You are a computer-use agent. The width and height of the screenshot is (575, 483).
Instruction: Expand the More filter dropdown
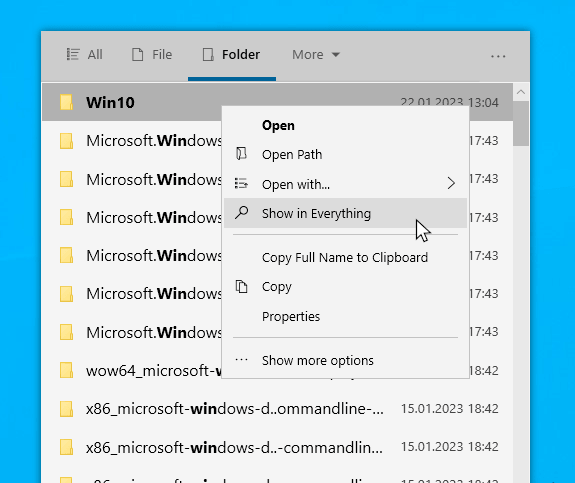316,55
